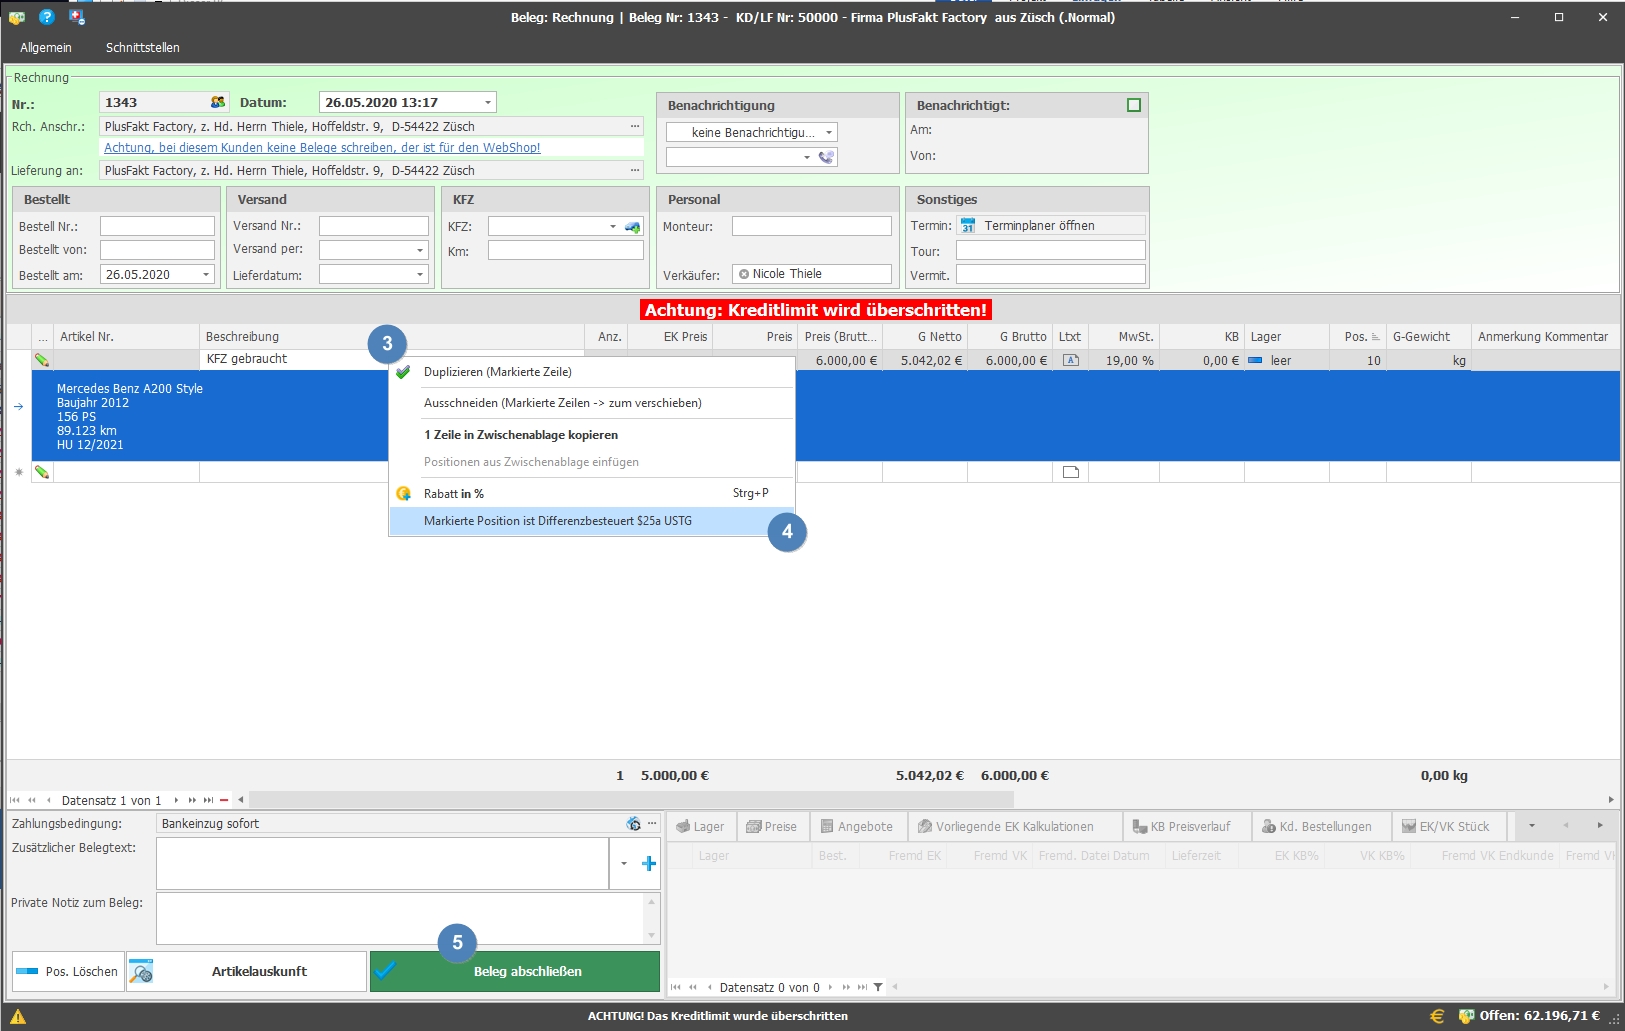The height and width of the screenshot is (1031, 1625).
Task: Click the pencil icon of the empty new row
Action: pyautogui.click(x=42, y=472)
